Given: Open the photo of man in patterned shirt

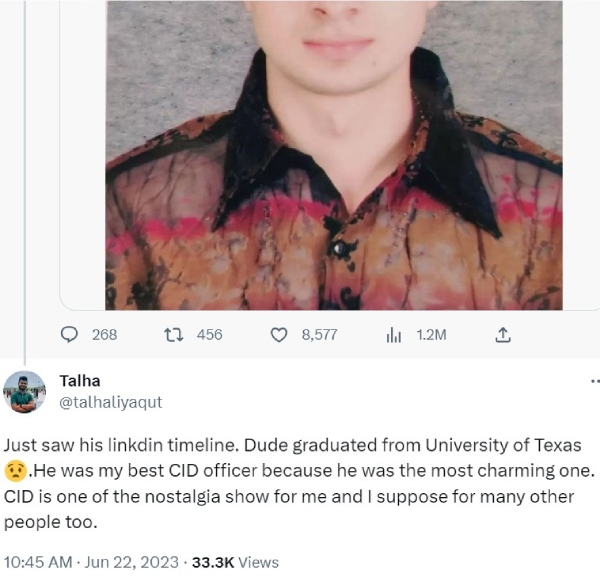Looking at the screenshot, I should click(x=334, y=150).
